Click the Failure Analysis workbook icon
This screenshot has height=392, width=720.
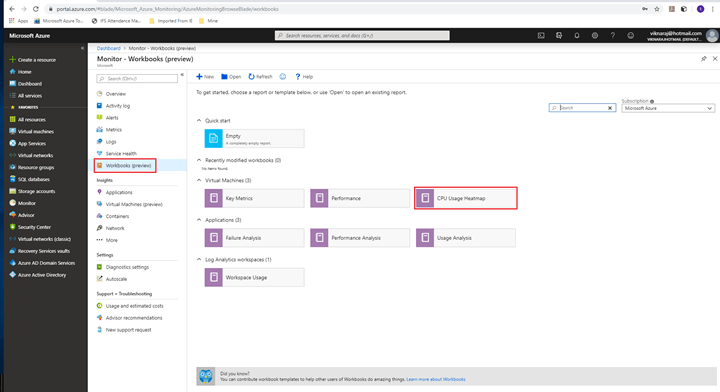point(214,238)
